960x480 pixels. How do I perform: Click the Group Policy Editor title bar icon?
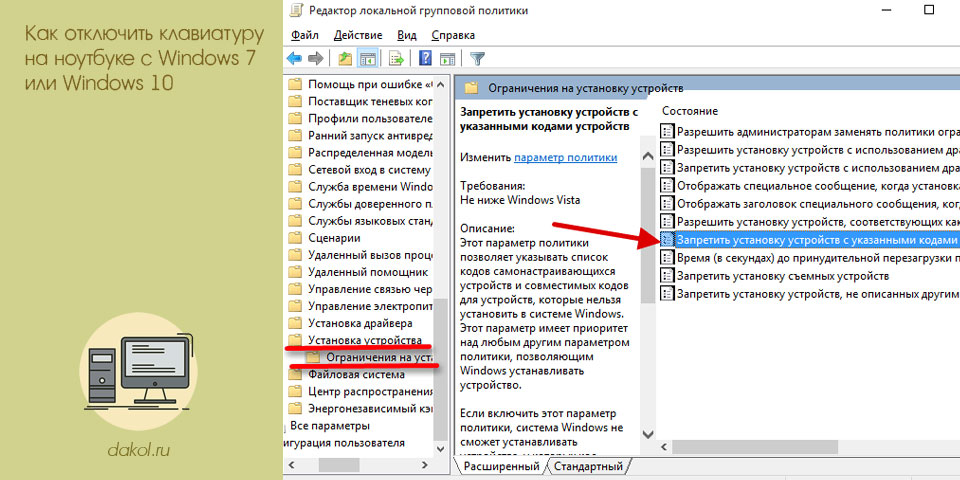pos(296,10)
